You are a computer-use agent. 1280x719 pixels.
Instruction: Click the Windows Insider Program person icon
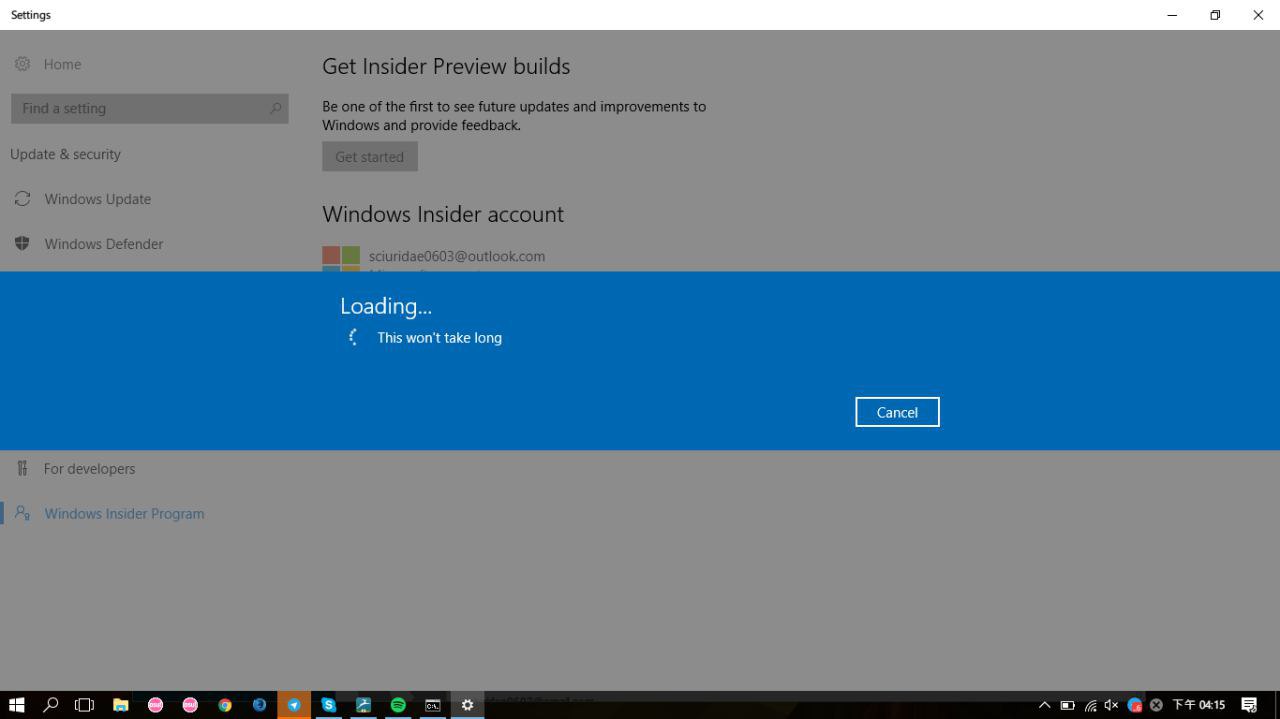[x=22, y=513]
